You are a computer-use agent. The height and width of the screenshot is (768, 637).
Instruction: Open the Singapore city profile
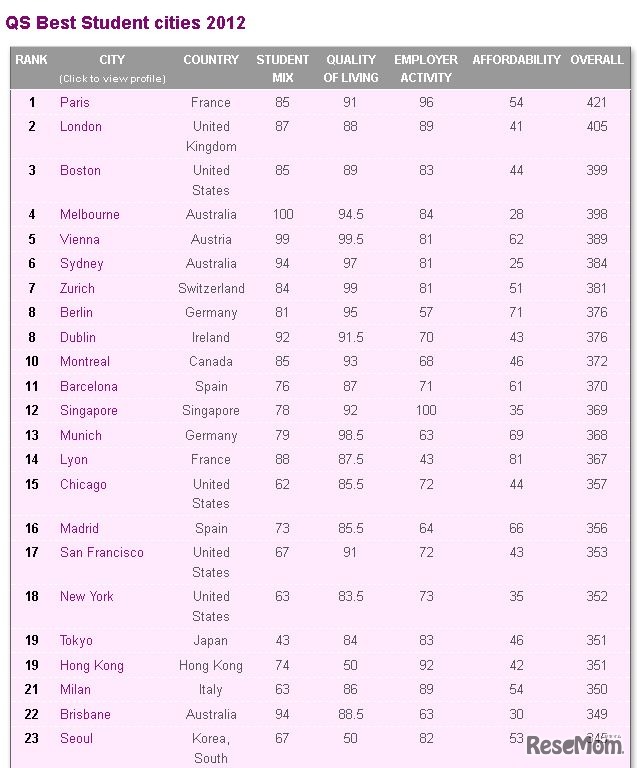(88, 410)
